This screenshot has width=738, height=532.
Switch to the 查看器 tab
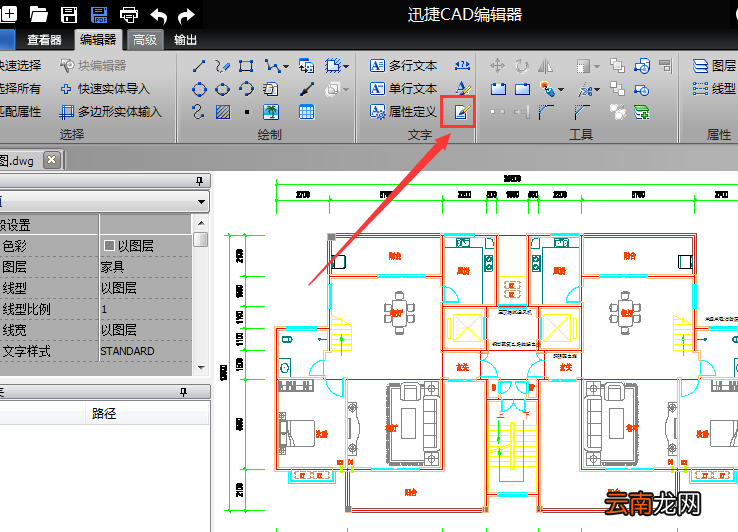44,40
